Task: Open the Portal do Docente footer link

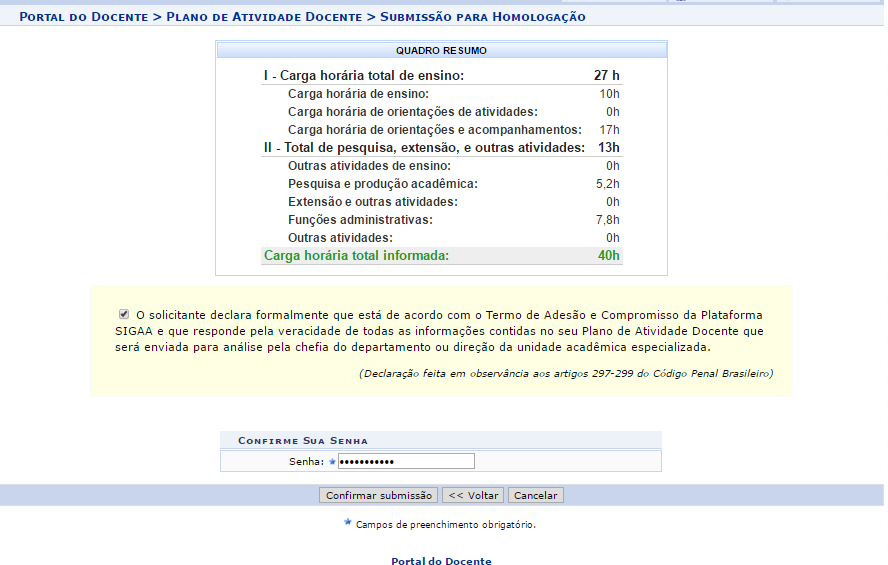Action: pos(441,561)
